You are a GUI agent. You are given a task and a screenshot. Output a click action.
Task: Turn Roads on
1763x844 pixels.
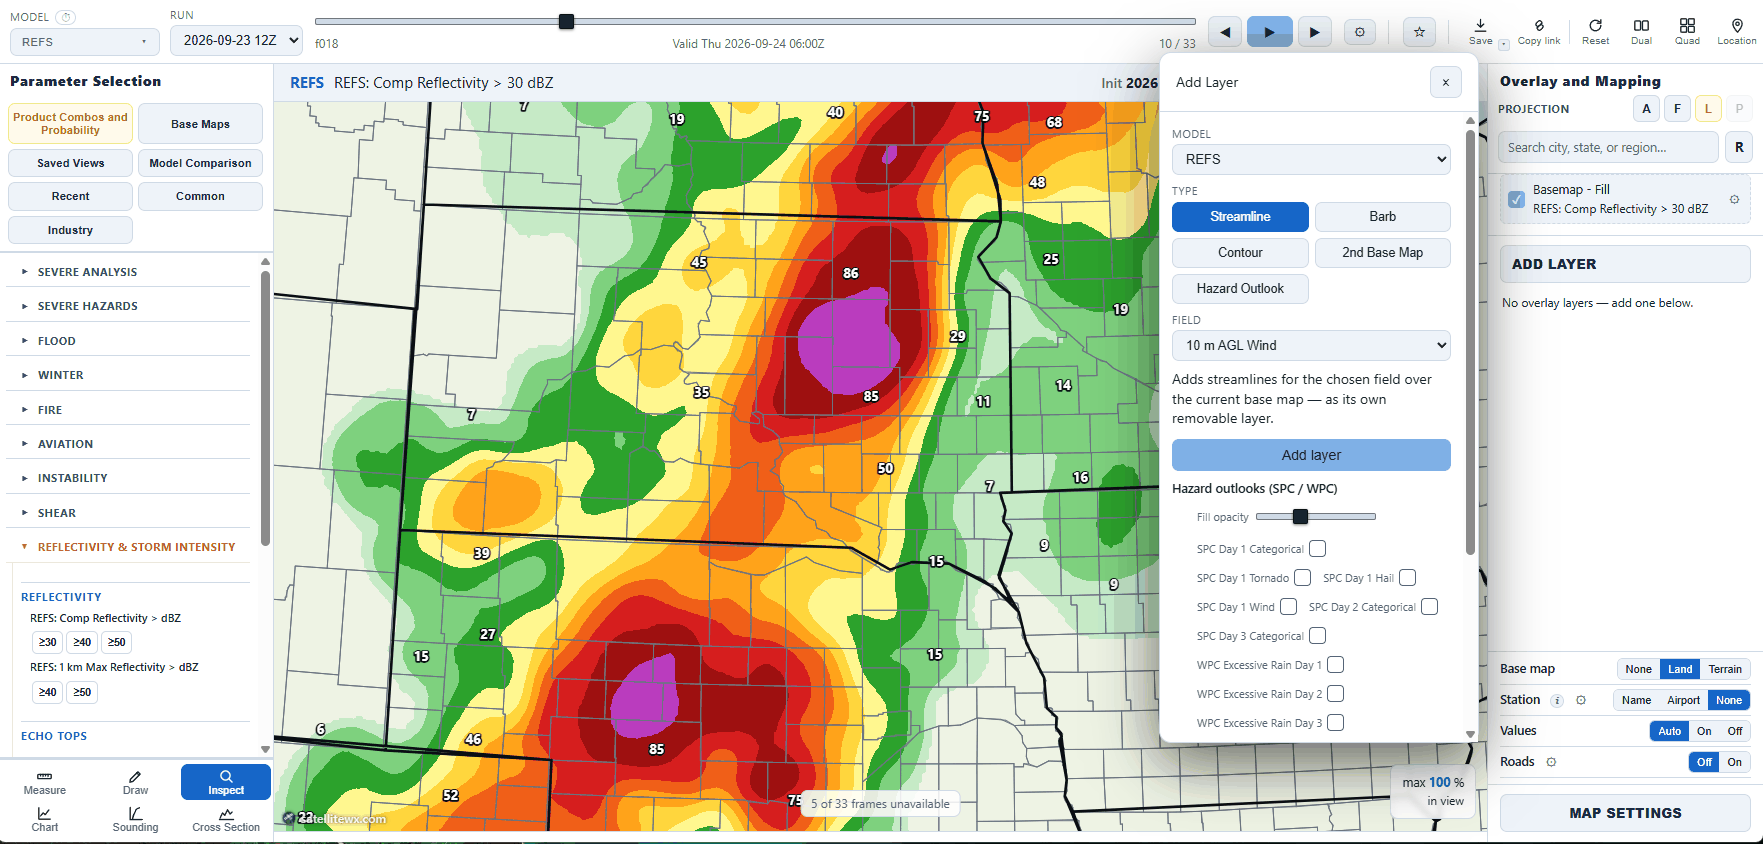click(1734, 762)
